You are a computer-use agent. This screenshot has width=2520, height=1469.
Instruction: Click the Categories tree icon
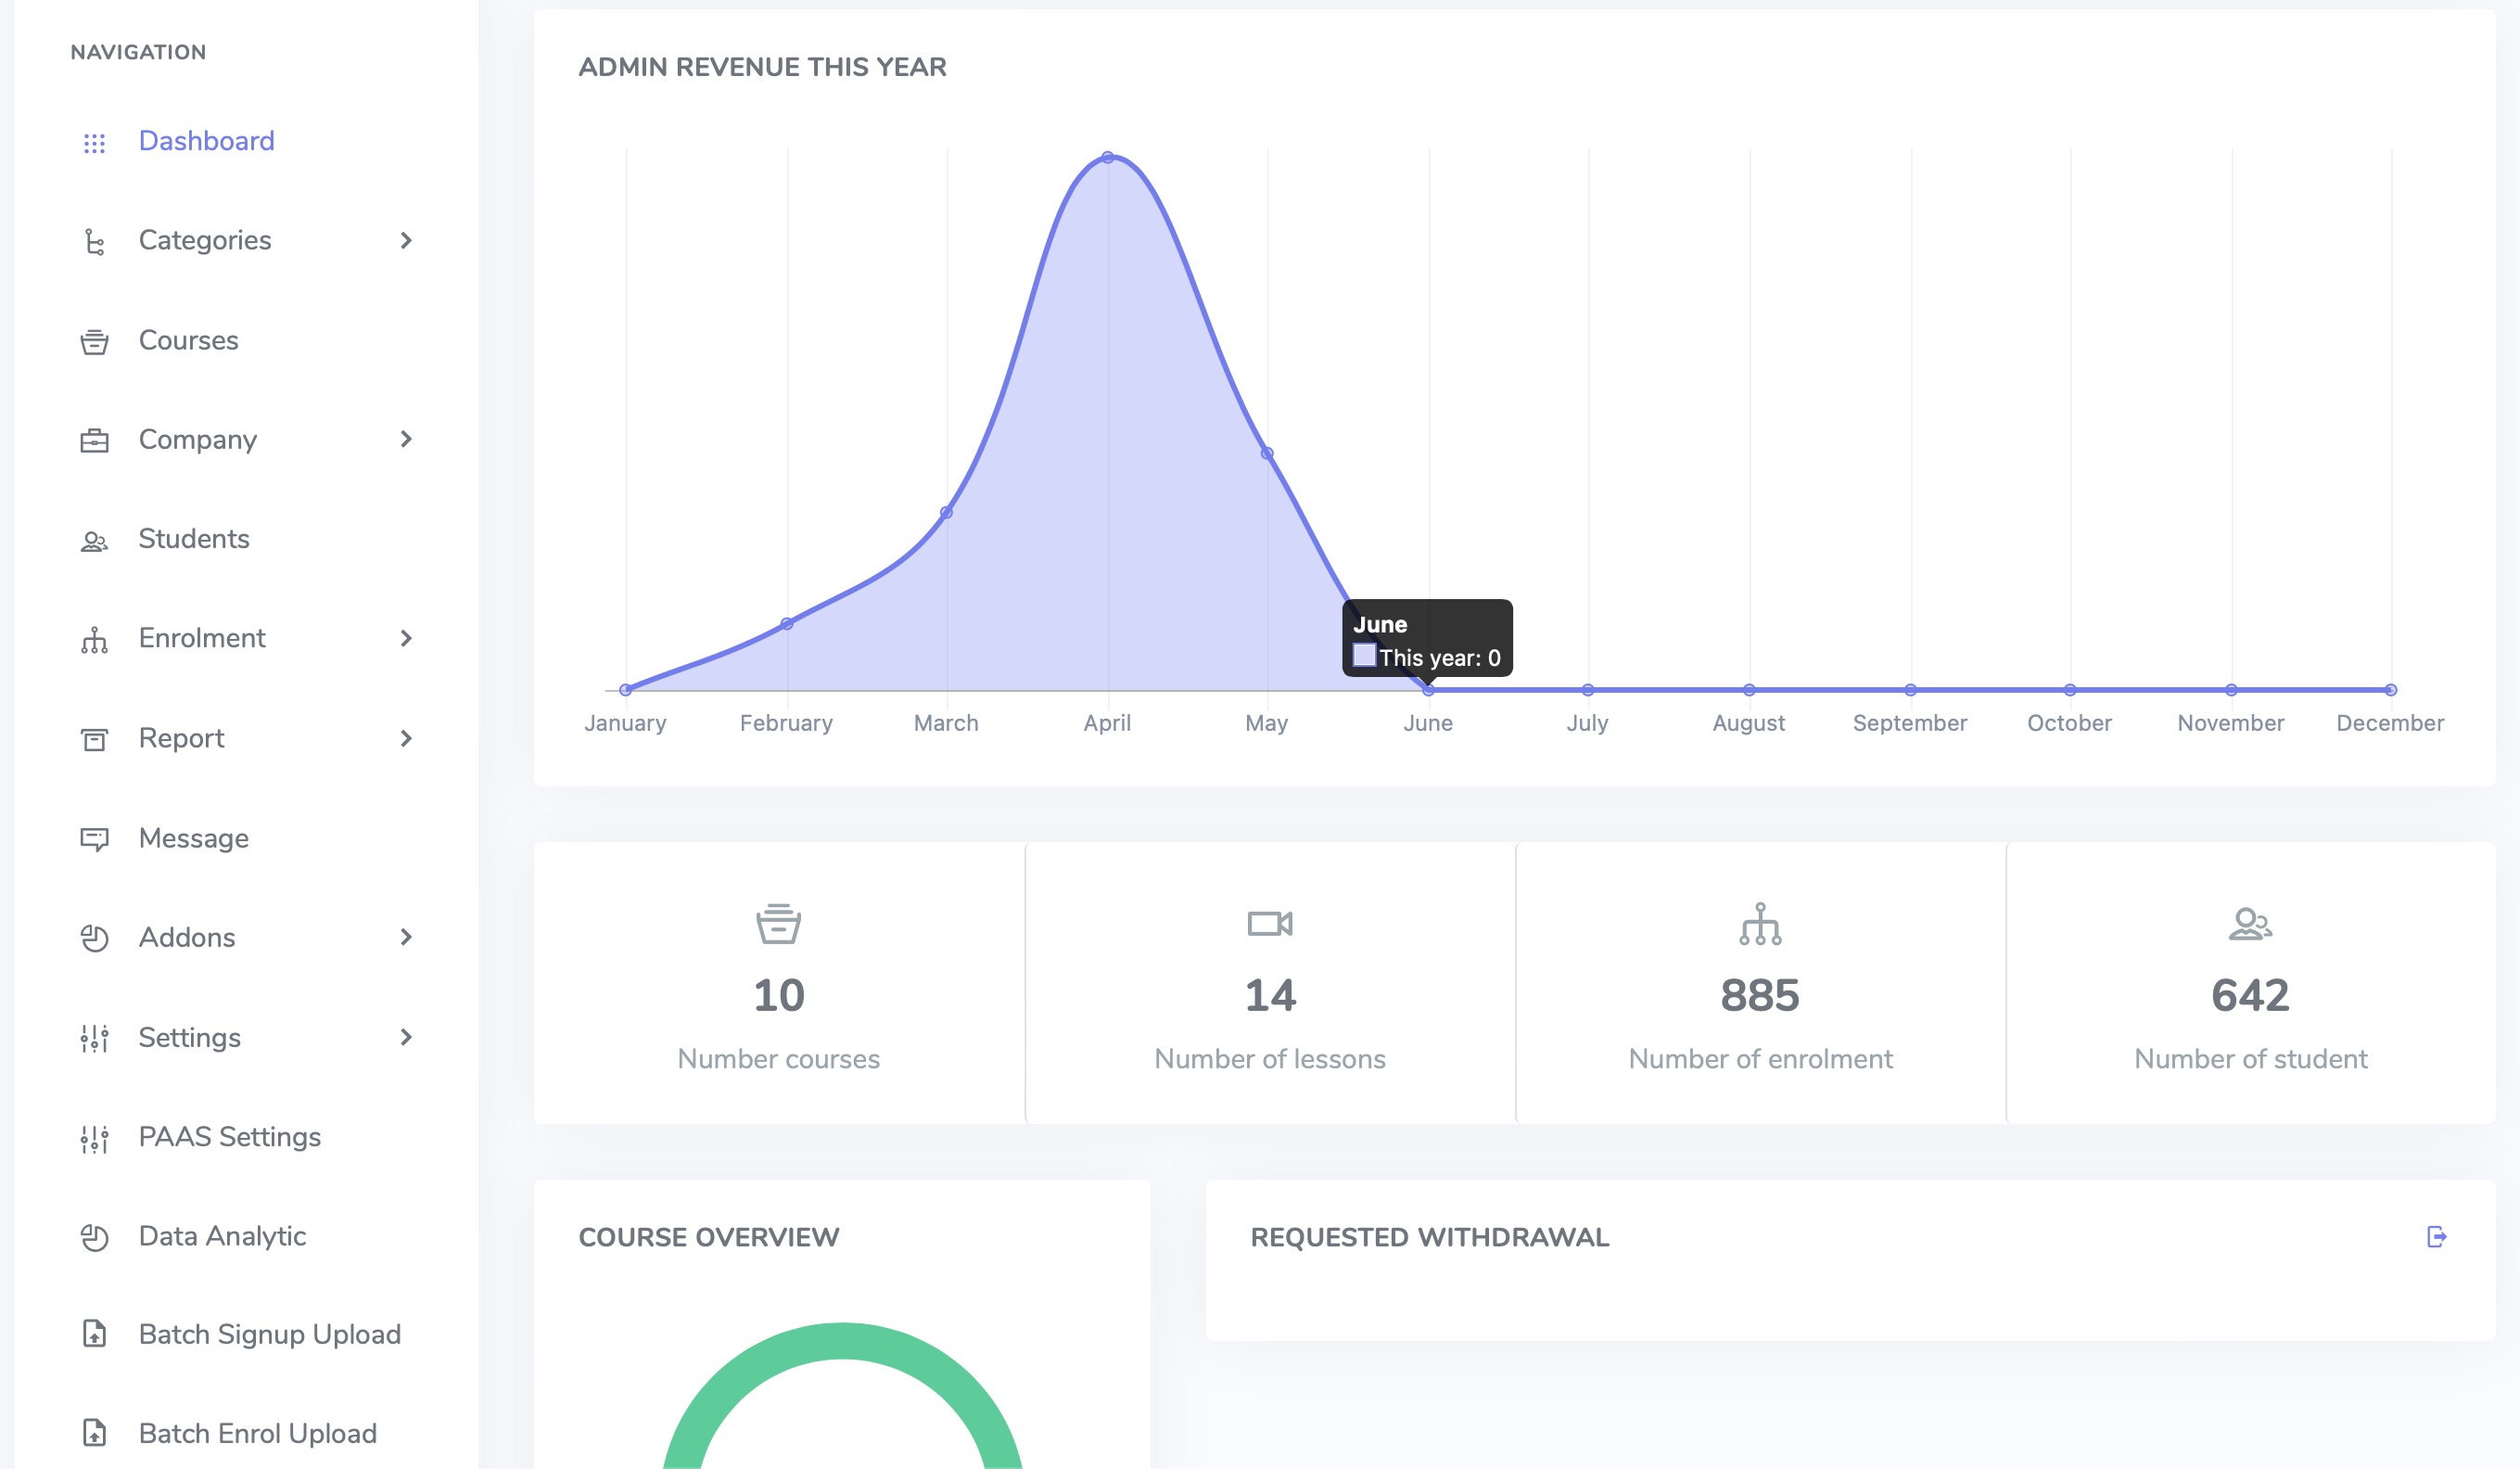[94, 242]
